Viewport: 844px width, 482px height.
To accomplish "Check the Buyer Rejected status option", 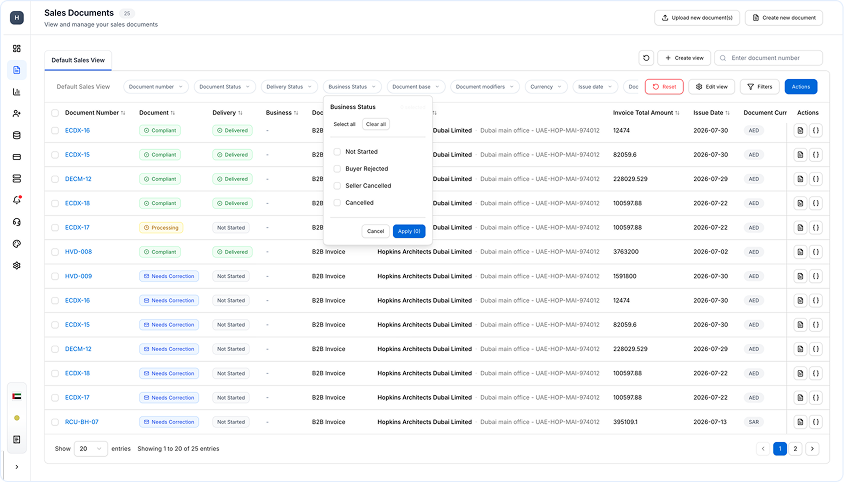I will click(x=337, y=169).
